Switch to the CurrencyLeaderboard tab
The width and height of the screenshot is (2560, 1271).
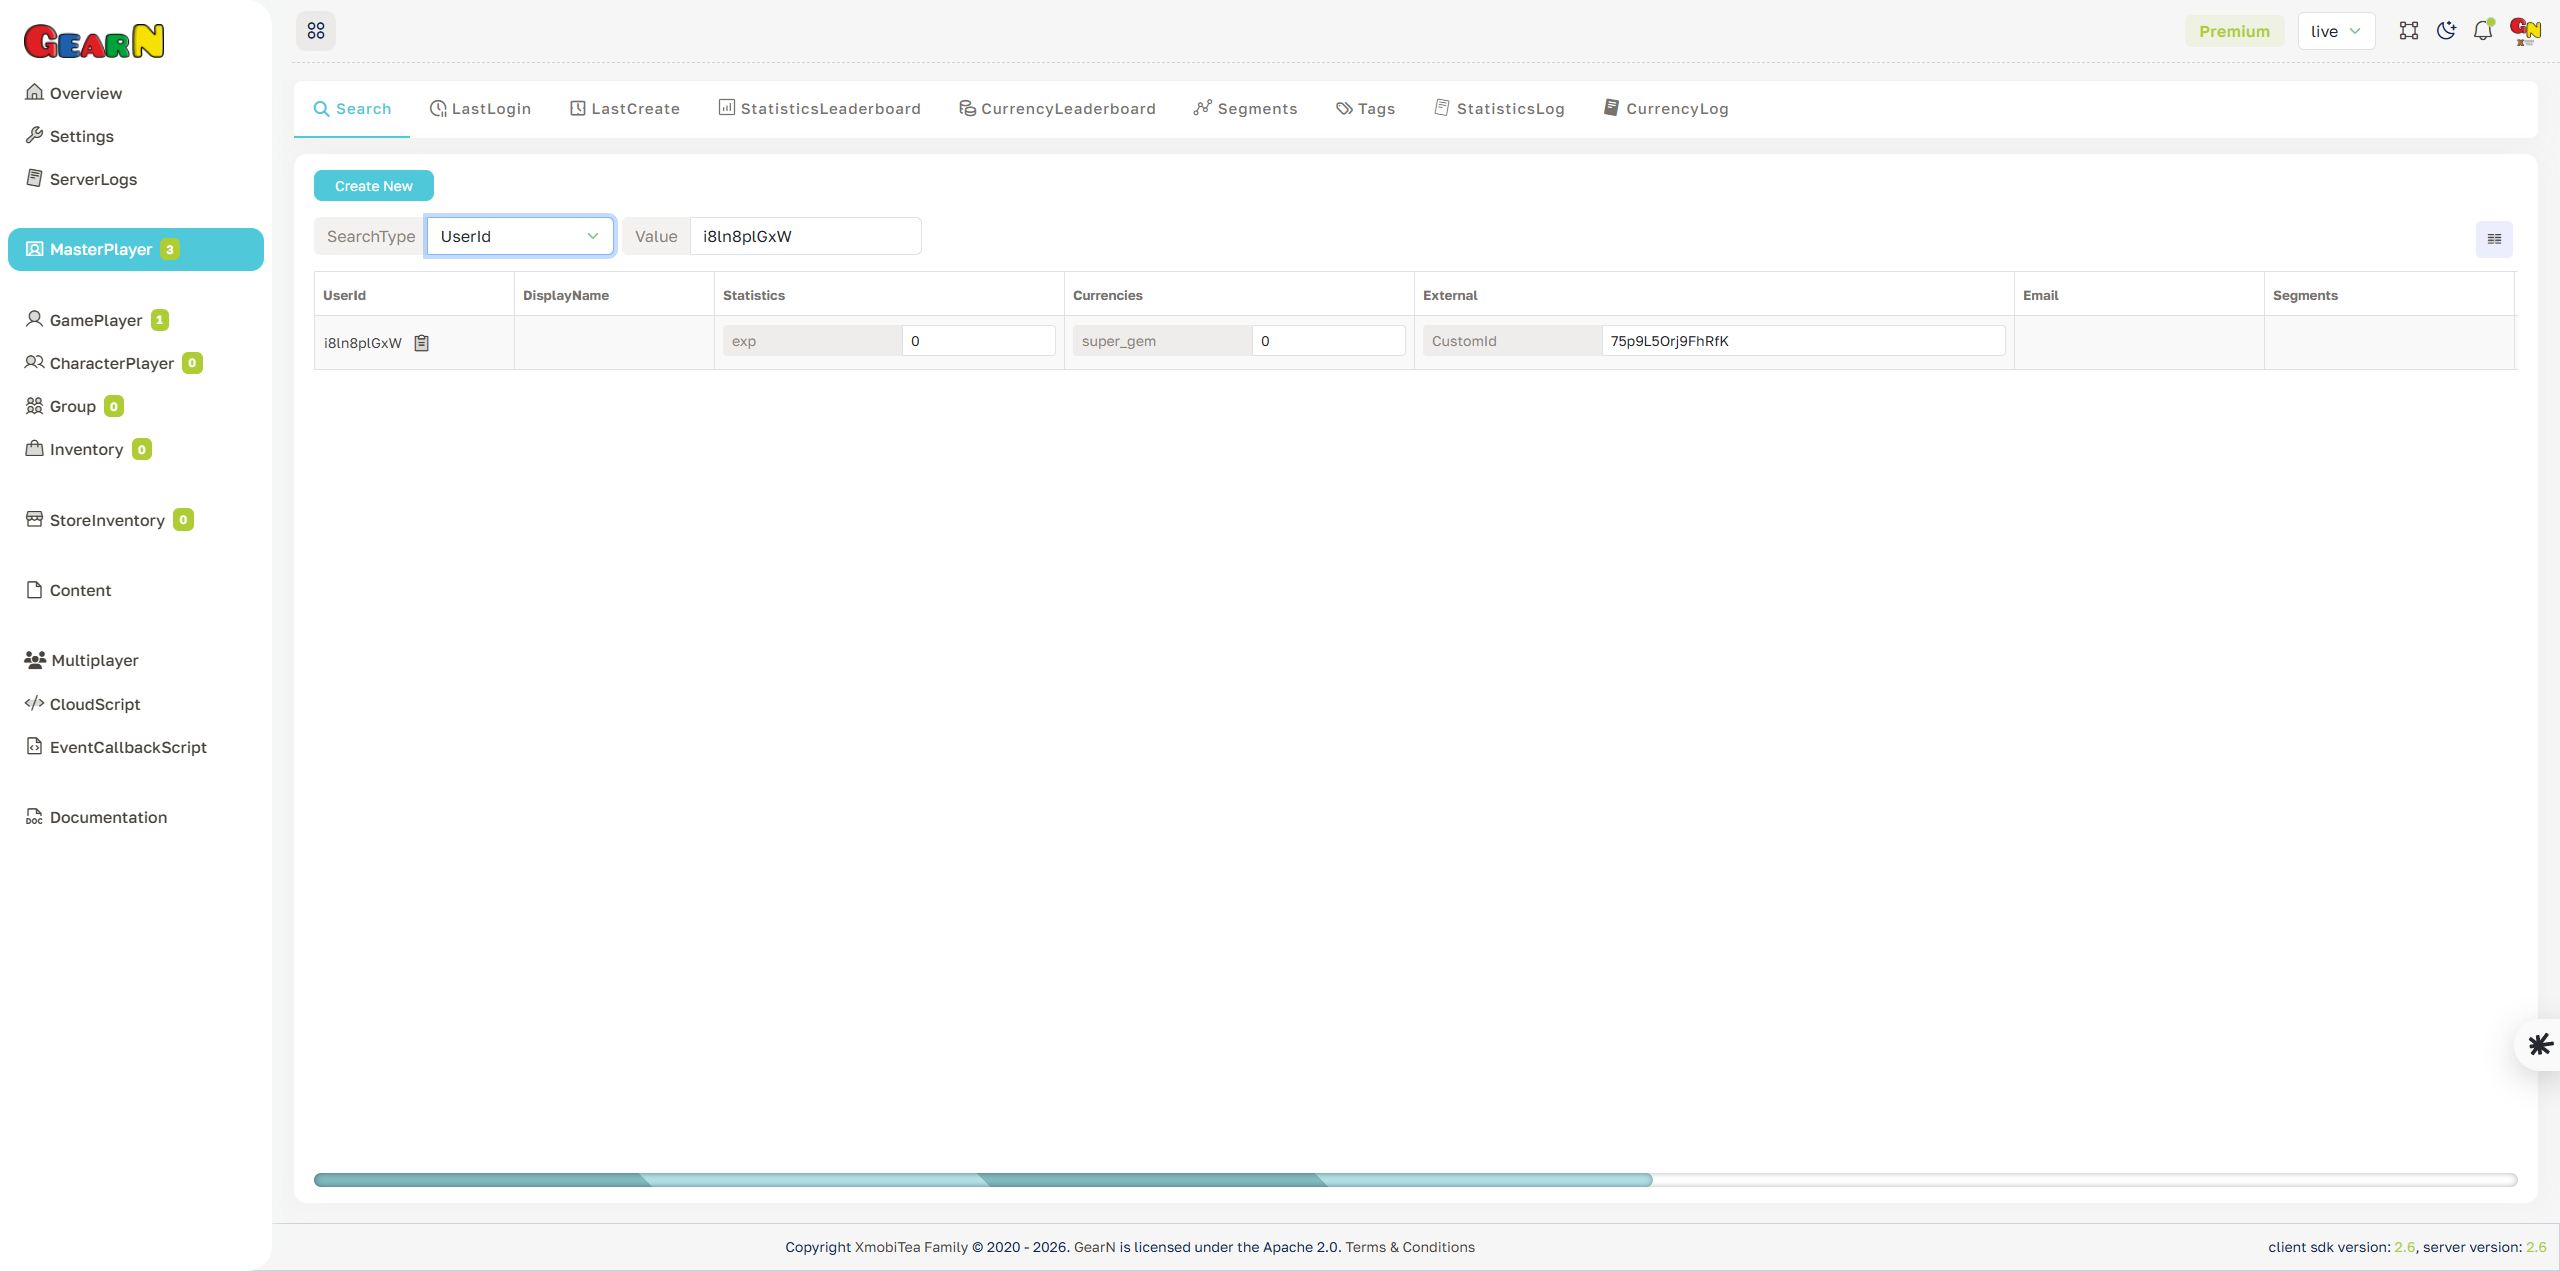point(1057,108)
